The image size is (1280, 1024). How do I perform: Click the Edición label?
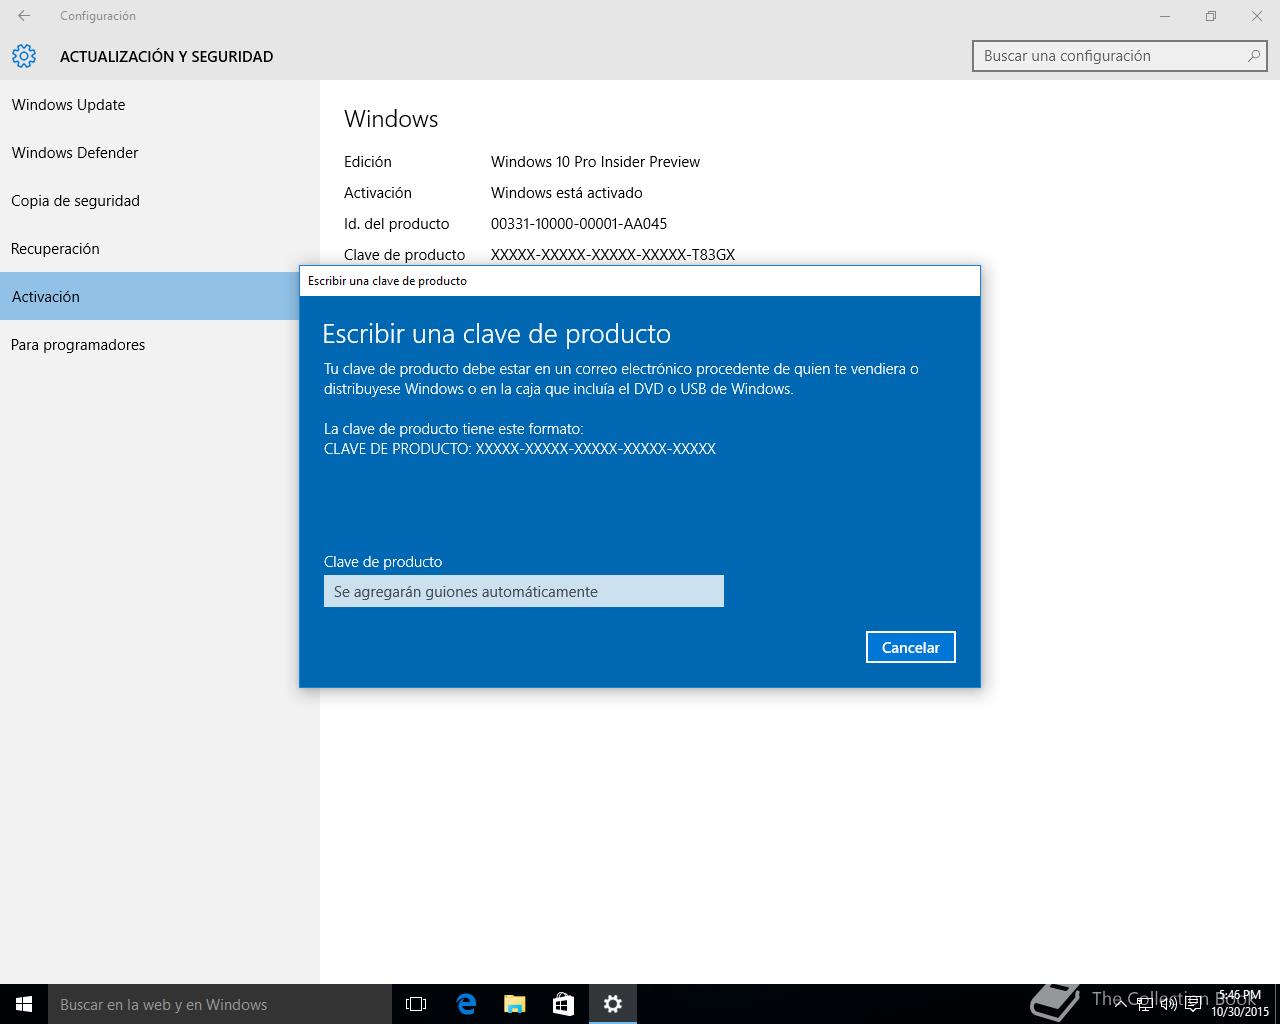368,162
